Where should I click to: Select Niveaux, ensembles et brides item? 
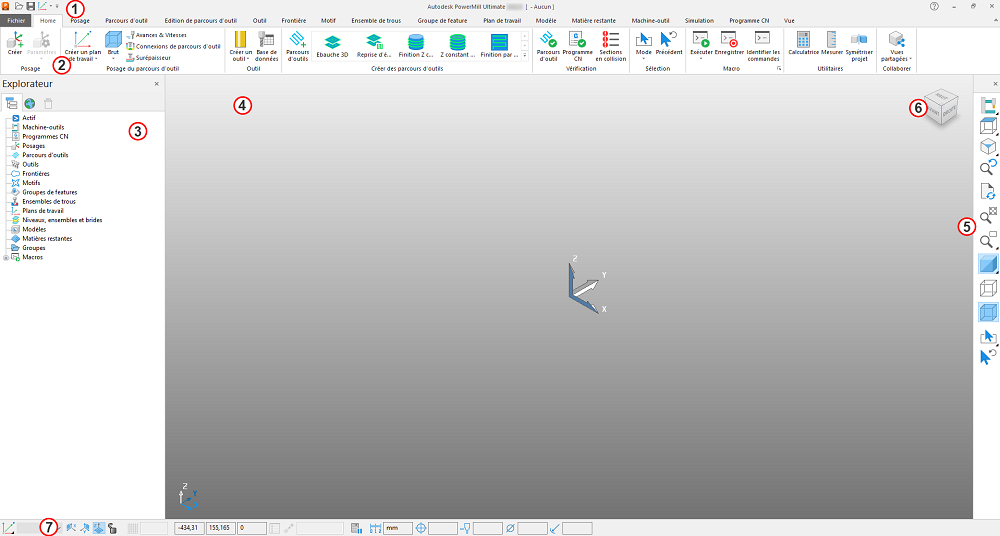(x=62, y=220)
